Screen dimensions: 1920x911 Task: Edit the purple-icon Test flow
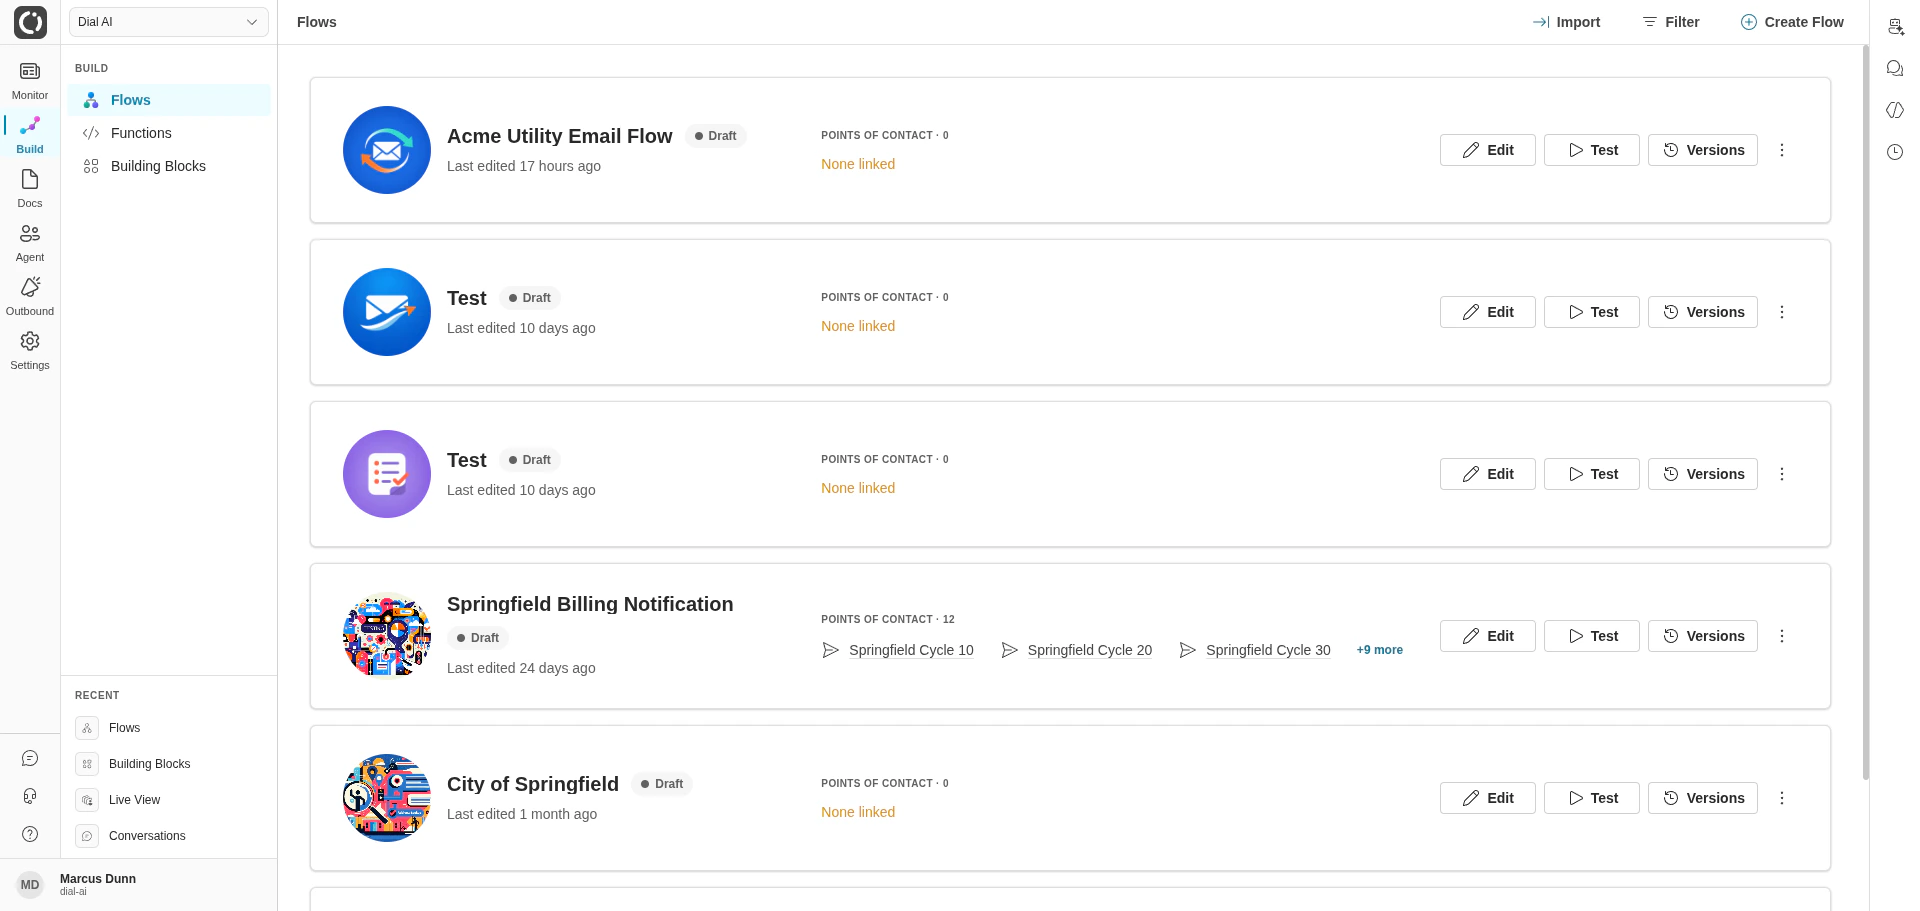[1488, 474]
